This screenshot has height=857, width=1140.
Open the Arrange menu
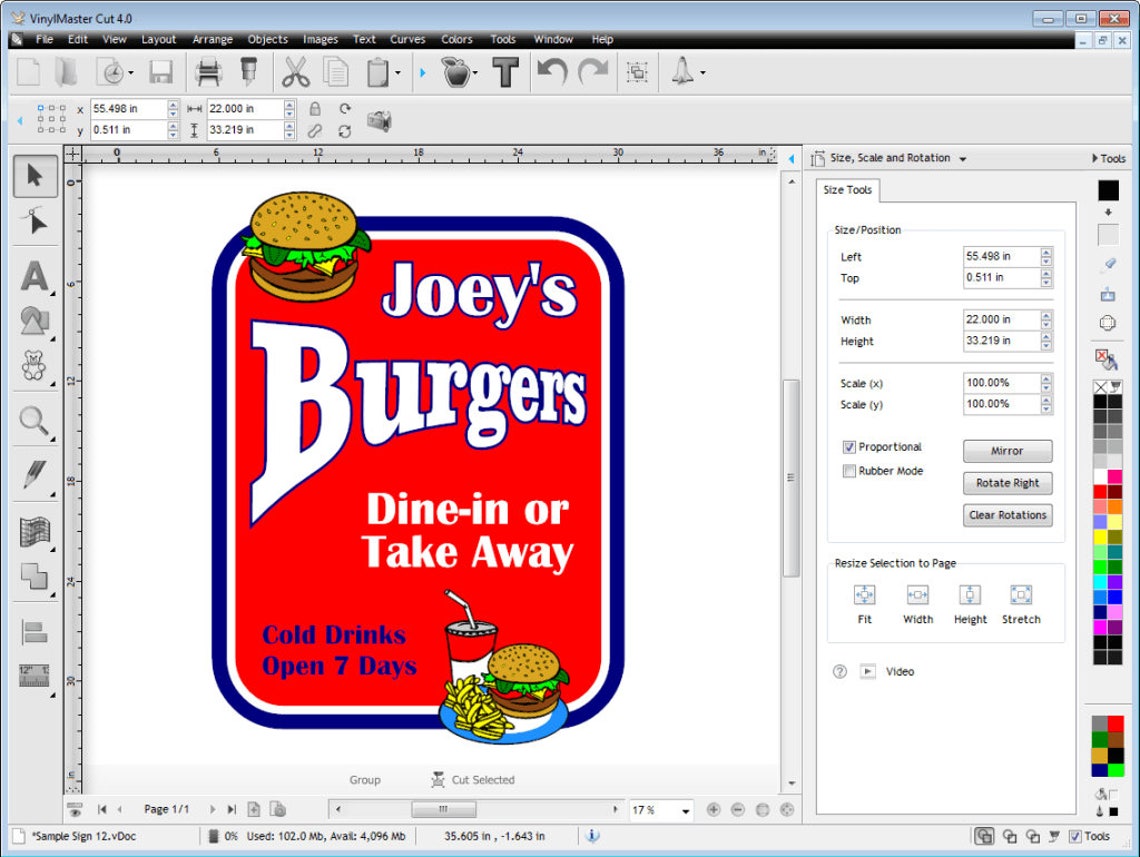point(212,39)
